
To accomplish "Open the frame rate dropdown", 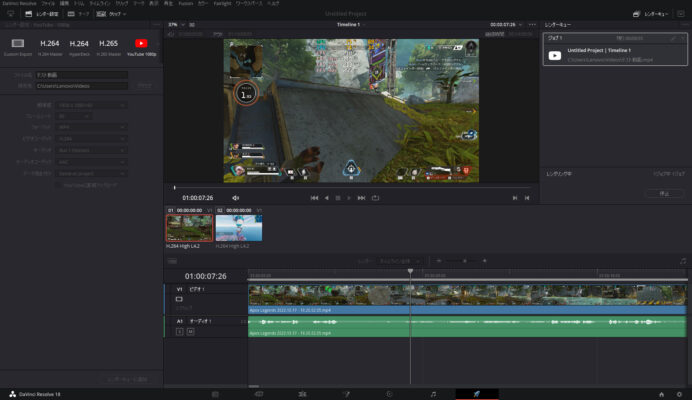I will [74, 116].
